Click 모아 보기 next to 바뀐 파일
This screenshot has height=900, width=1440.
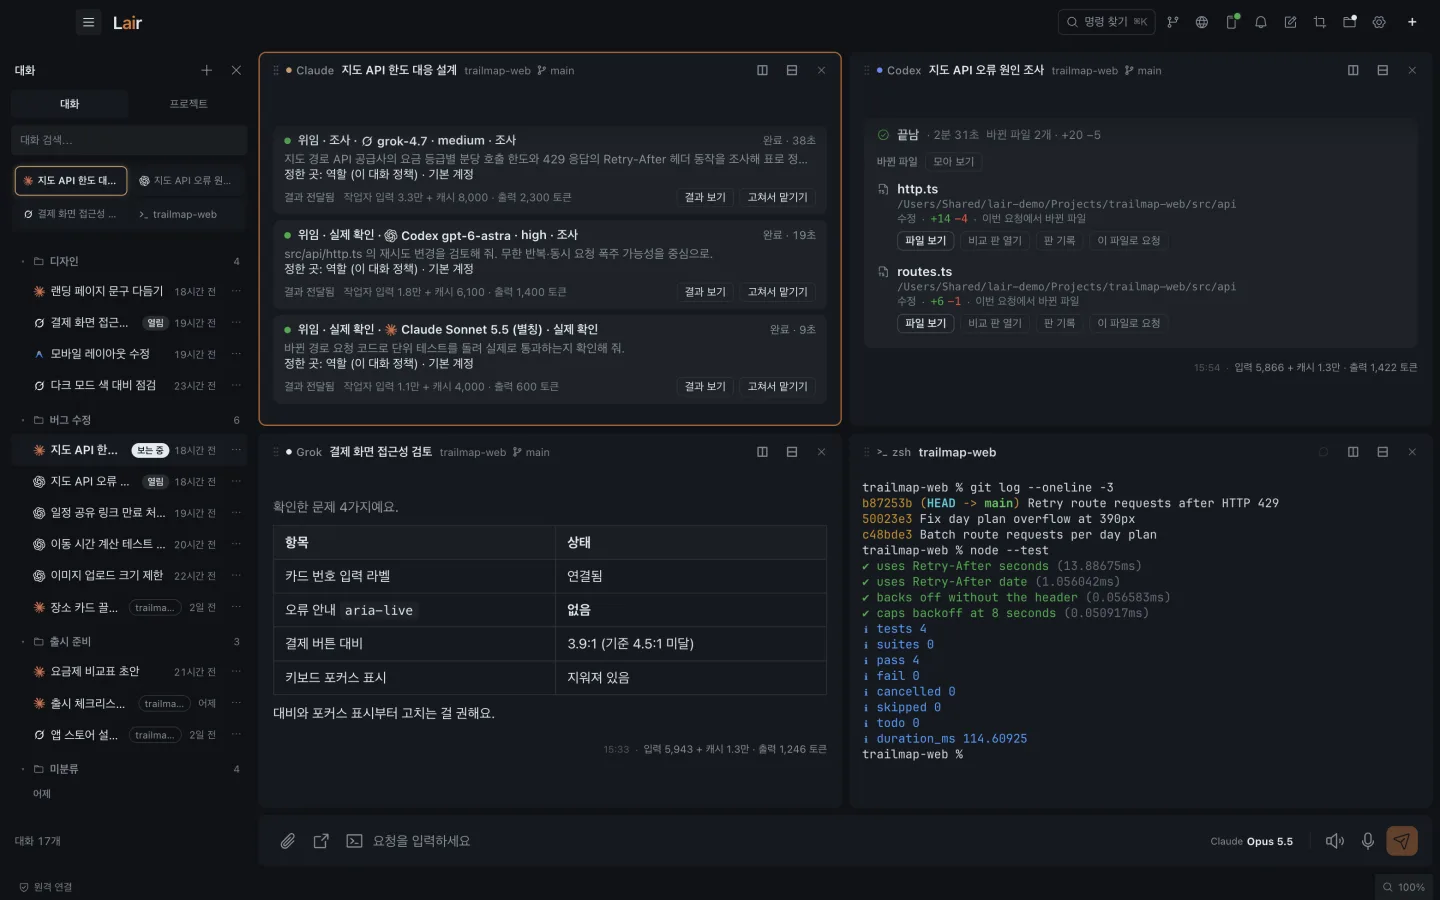tap(953, 162)
